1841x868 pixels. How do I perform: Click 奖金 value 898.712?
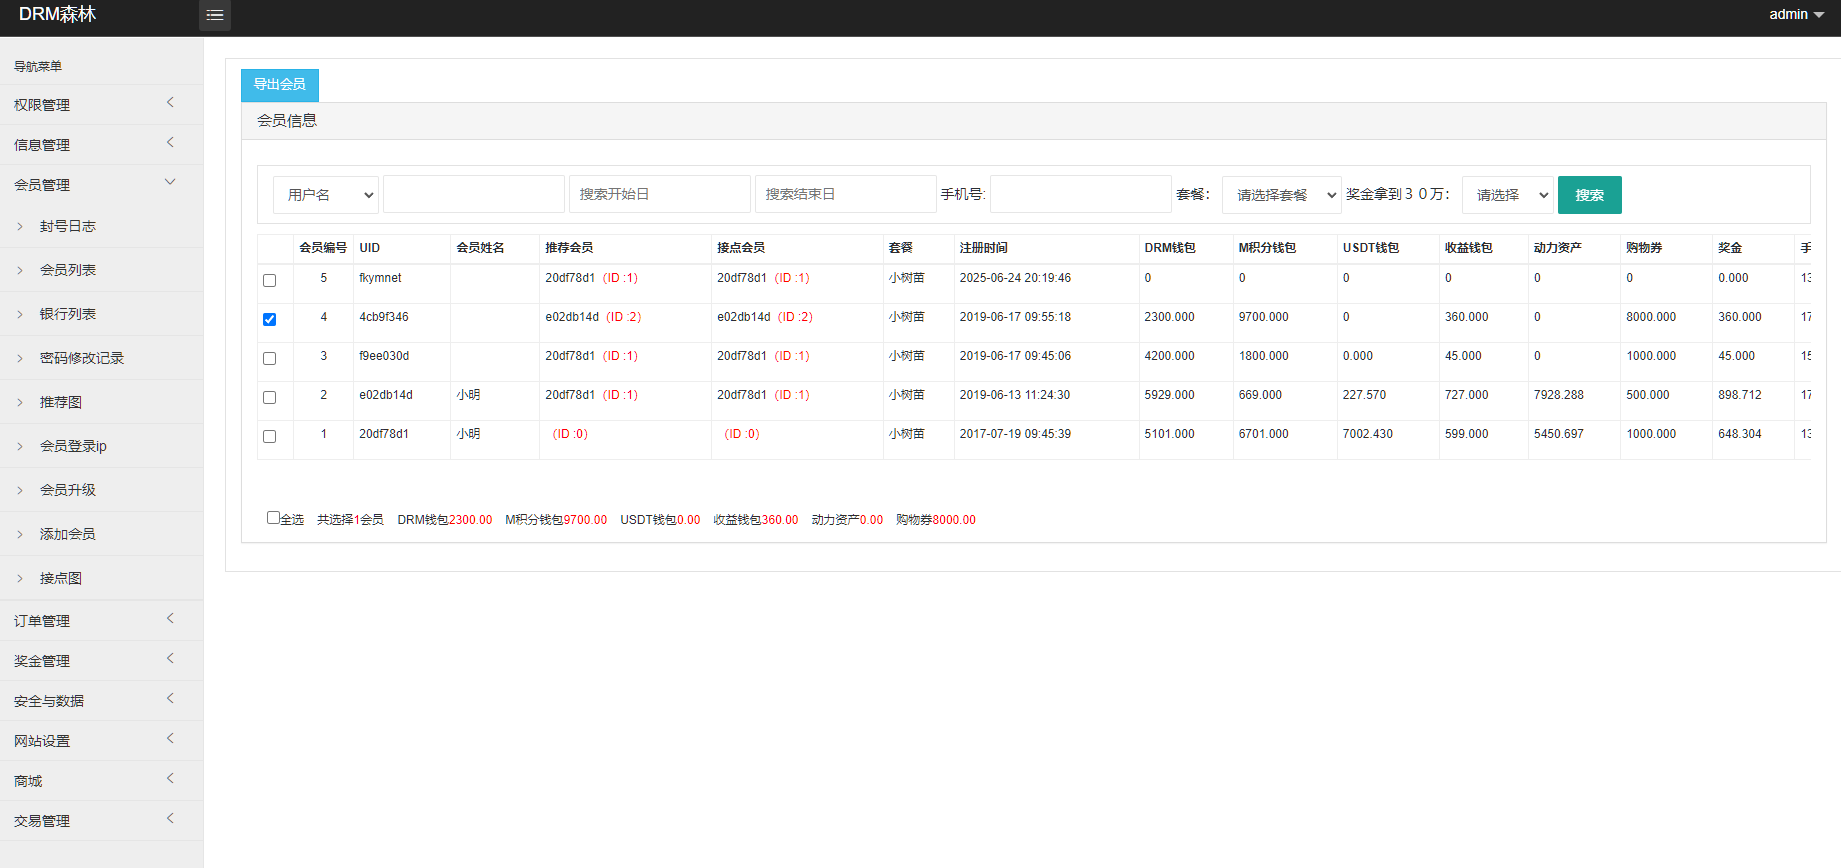tap(1740, 395)
